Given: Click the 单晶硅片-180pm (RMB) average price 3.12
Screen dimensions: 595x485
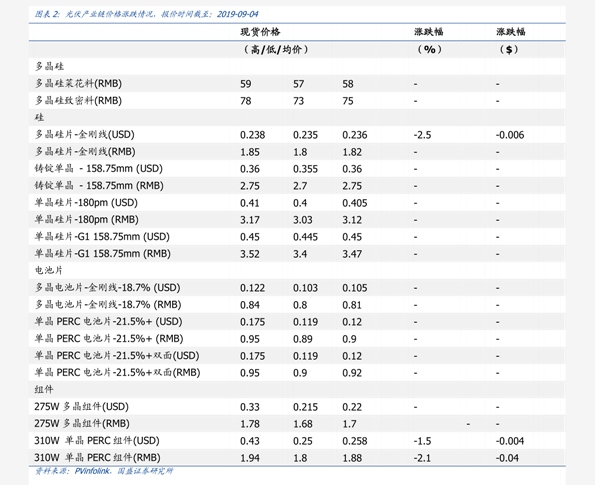Looking at the screenshot, I should coord(352,220).
